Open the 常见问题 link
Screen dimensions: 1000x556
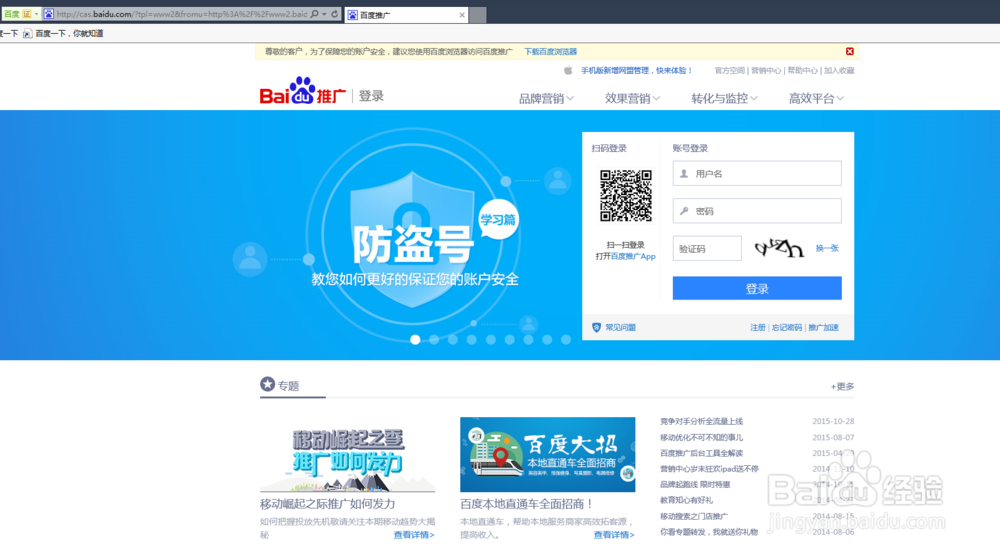click(621, 327)
